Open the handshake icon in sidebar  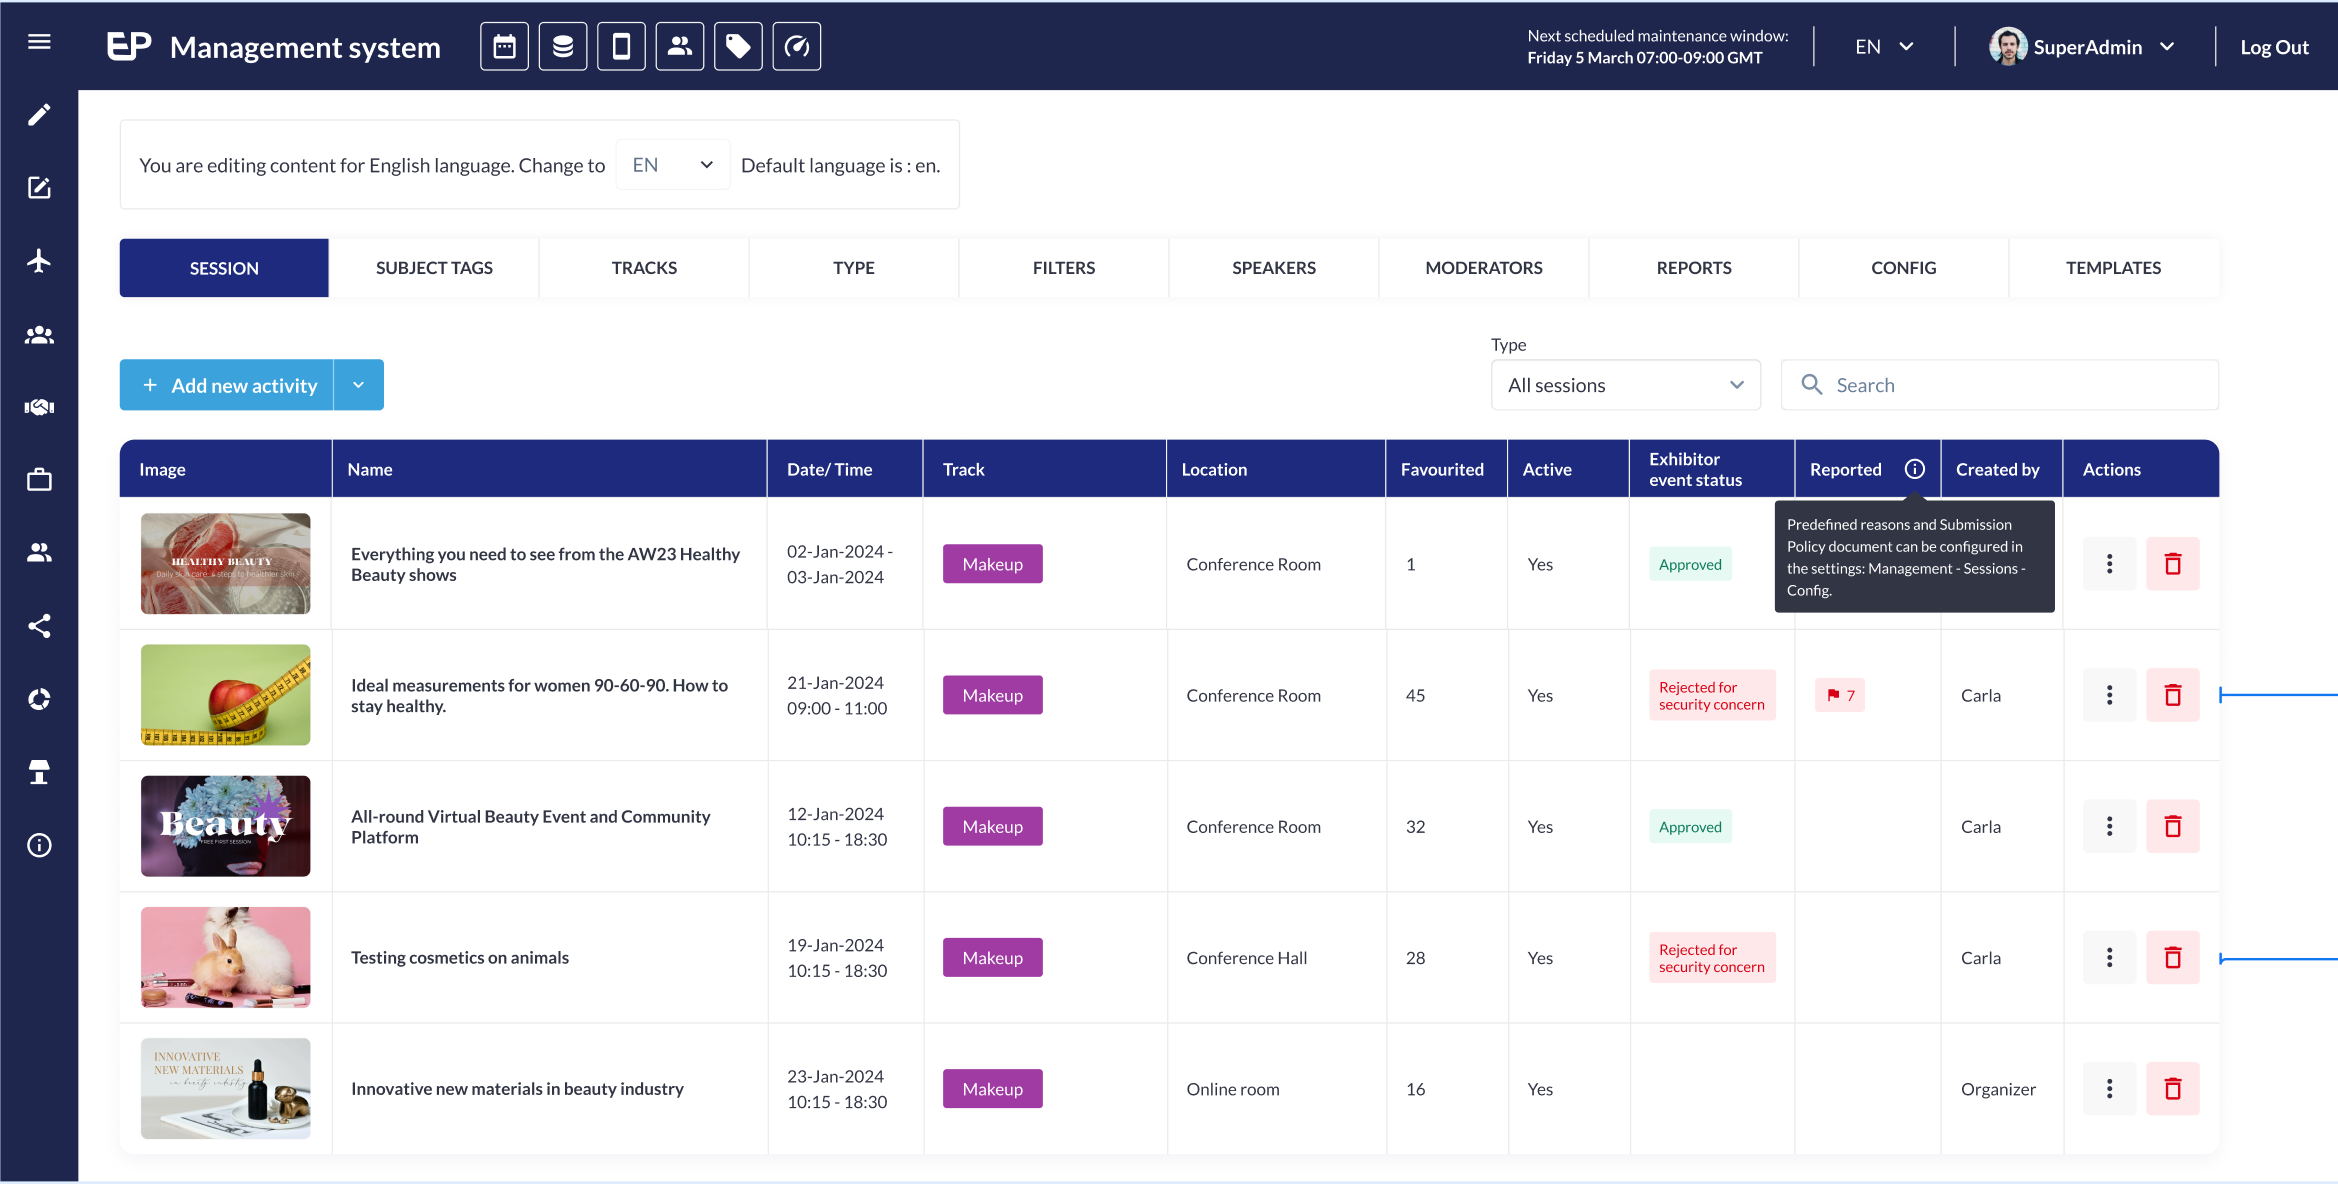pyautogui.click(x=39, y=407)
